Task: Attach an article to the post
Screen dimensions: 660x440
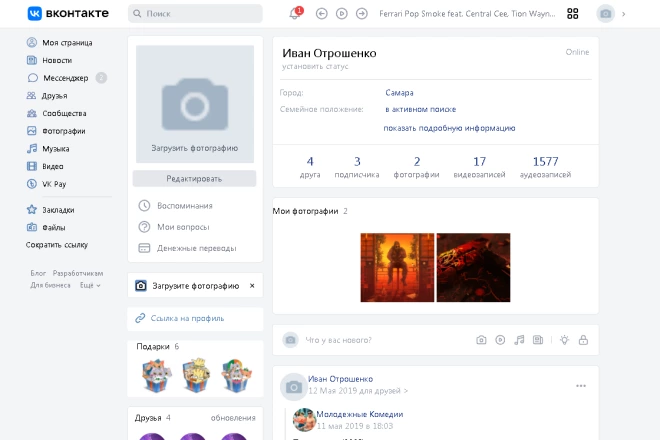Action: click(538, 340)
